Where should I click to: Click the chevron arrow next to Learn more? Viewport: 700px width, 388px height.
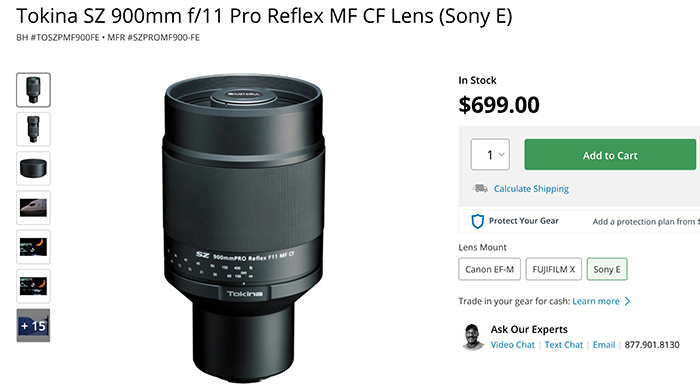point(628,301)
